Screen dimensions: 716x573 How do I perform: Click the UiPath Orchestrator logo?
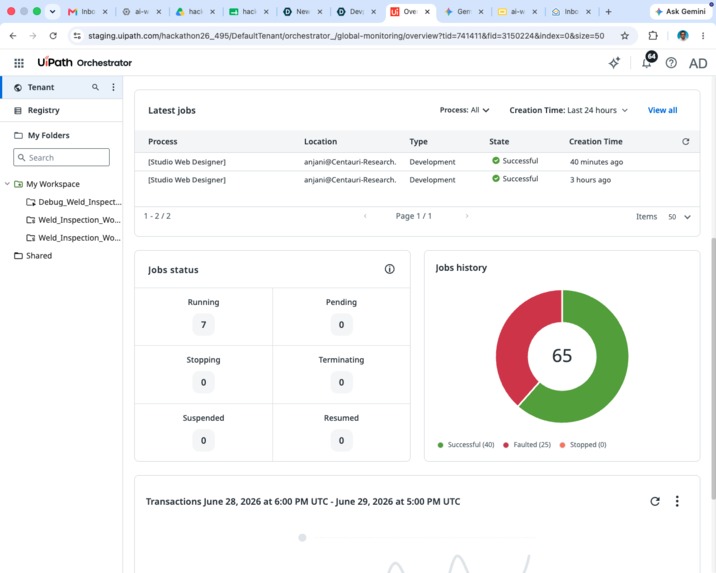(84, 63)
